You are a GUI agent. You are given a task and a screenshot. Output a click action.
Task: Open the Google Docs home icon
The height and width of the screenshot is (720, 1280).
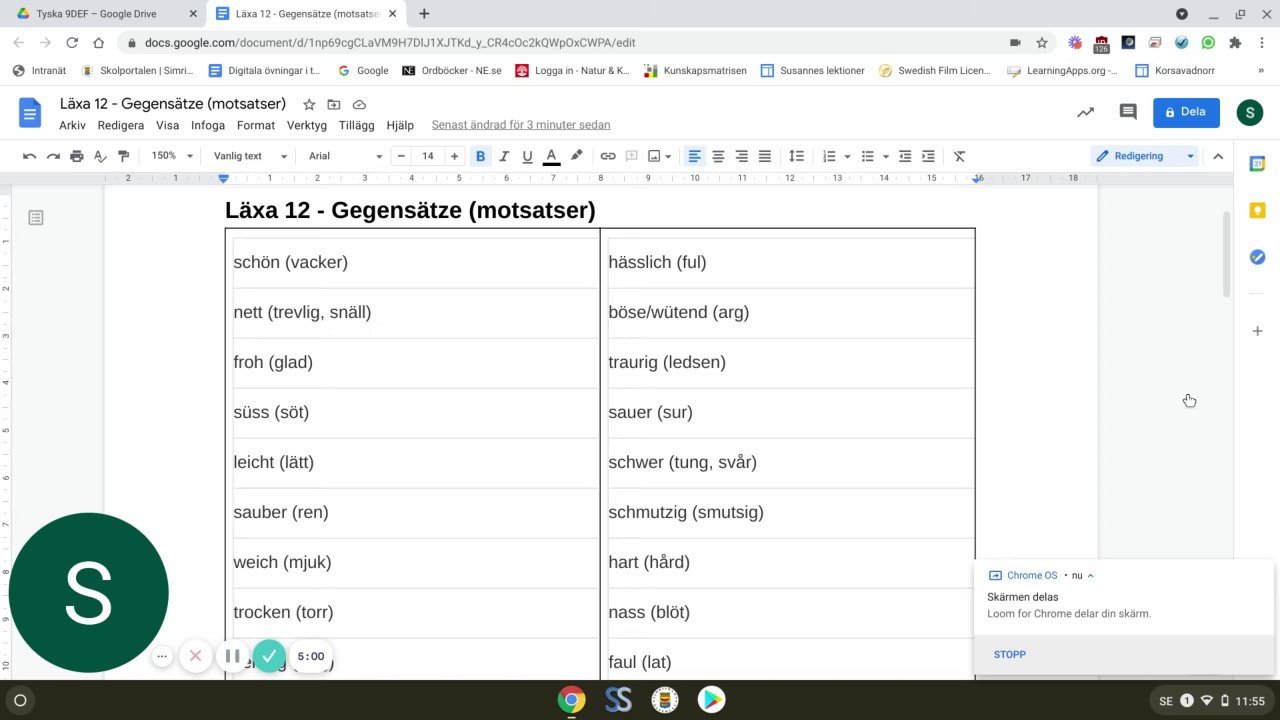30,113
